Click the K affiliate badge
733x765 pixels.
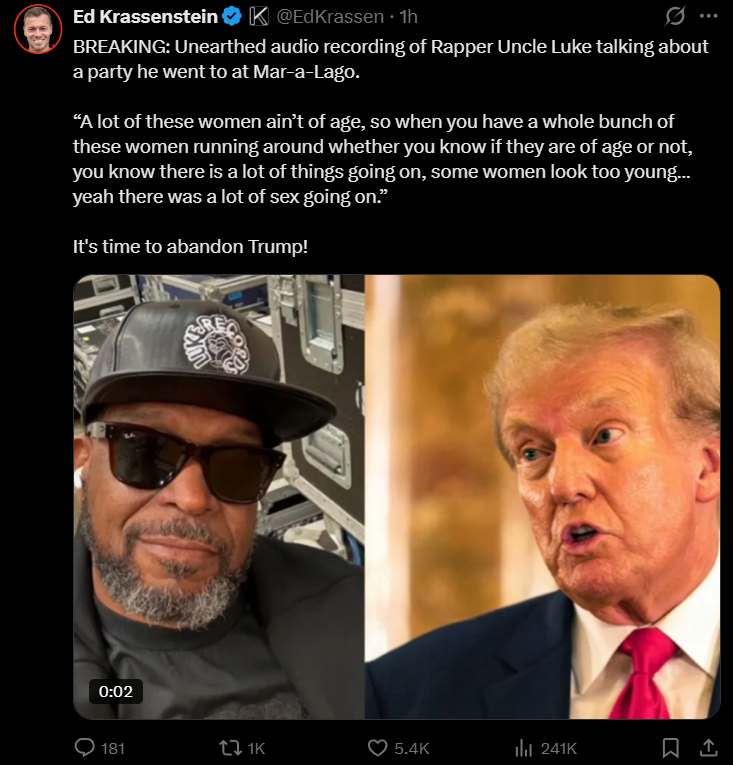pos(259,17)
